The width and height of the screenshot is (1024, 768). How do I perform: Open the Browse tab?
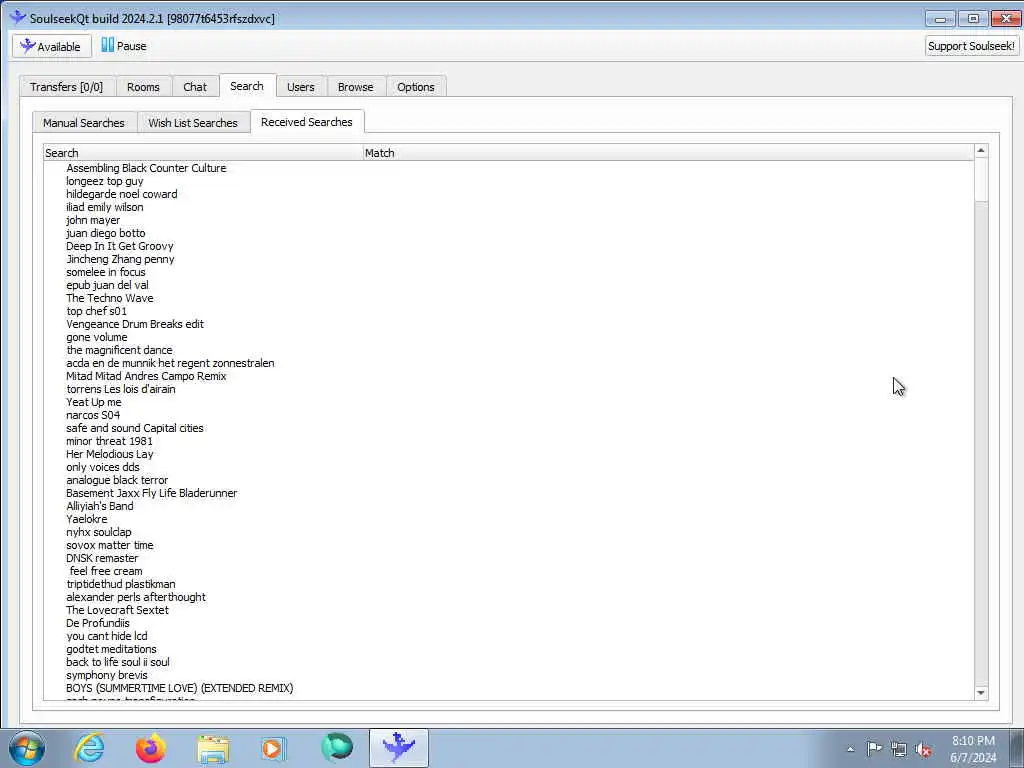(355, 87)
